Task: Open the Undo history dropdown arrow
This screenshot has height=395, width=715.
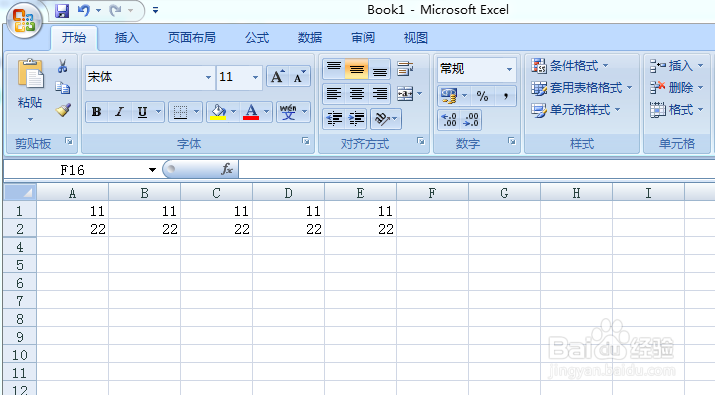Action: tap(98, 10)
